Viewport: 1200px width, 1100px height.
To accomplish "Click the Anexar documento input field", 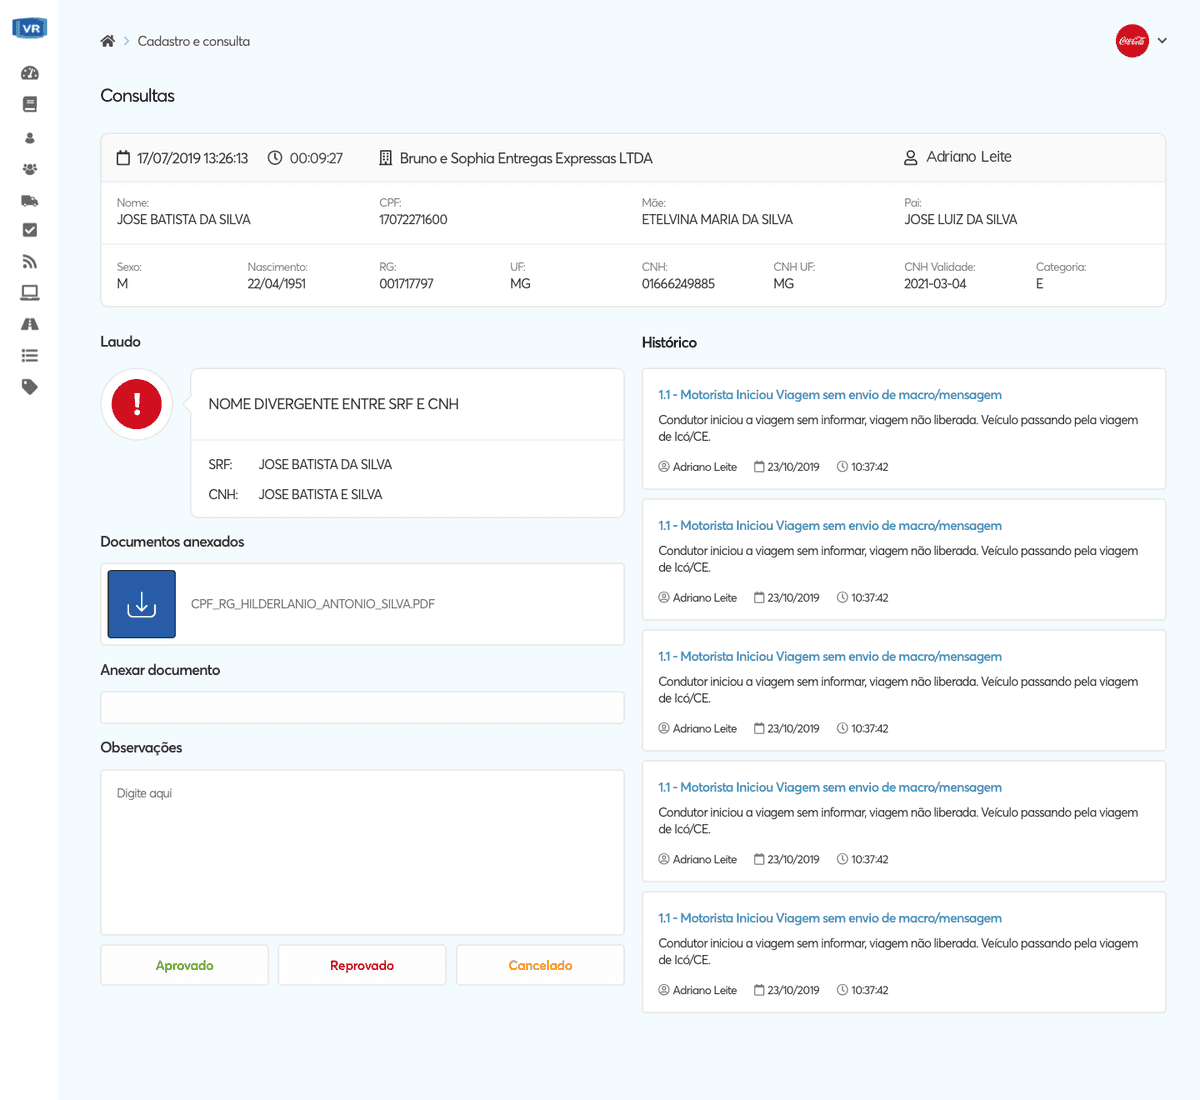I will (362, 707).
